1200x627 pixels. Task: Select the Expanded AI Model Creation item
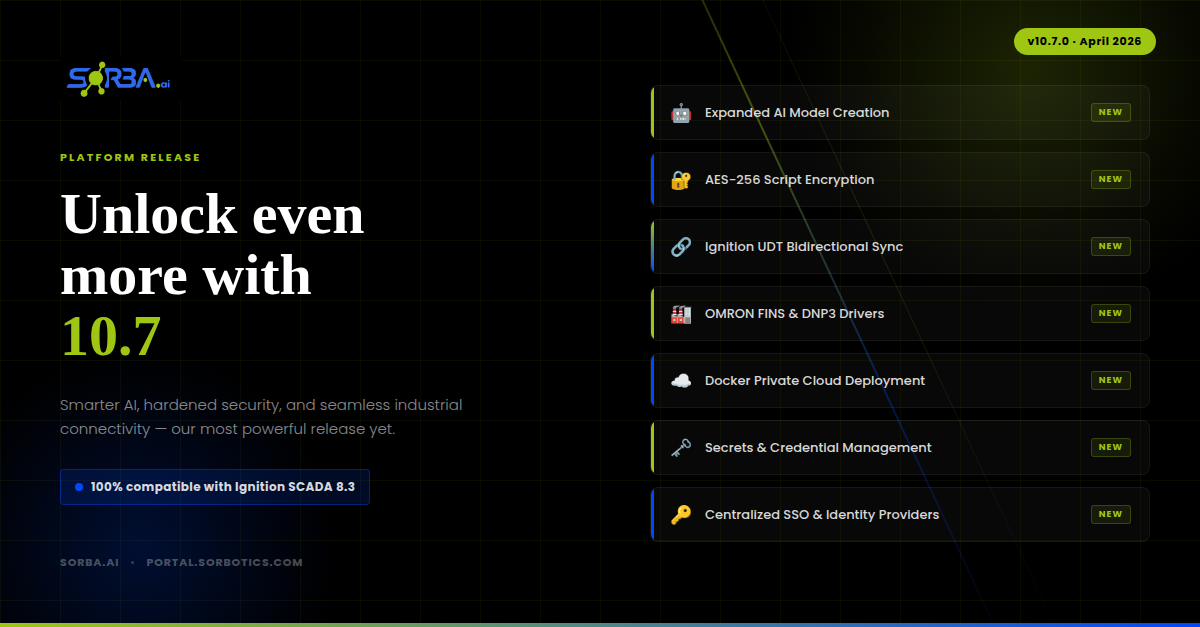click(797, 113)
